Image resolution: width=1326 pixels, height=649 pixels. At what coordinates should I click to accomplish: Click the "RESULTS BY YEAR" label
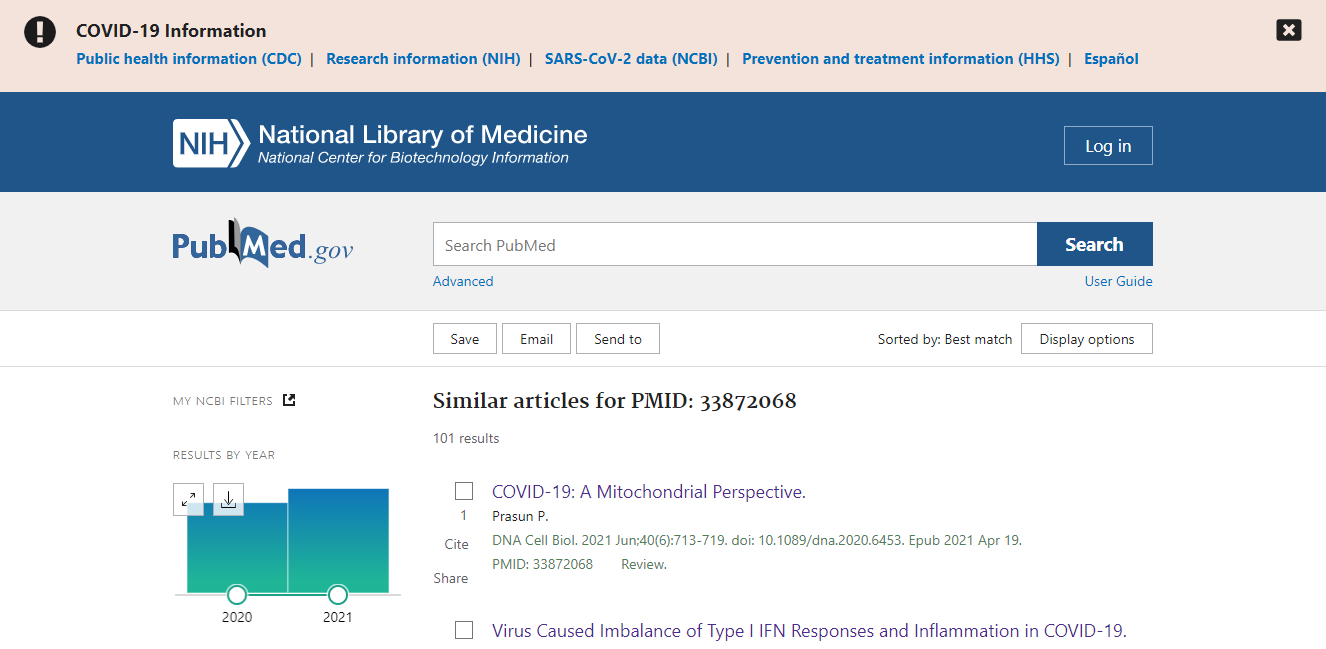click(x=224, y=455)
